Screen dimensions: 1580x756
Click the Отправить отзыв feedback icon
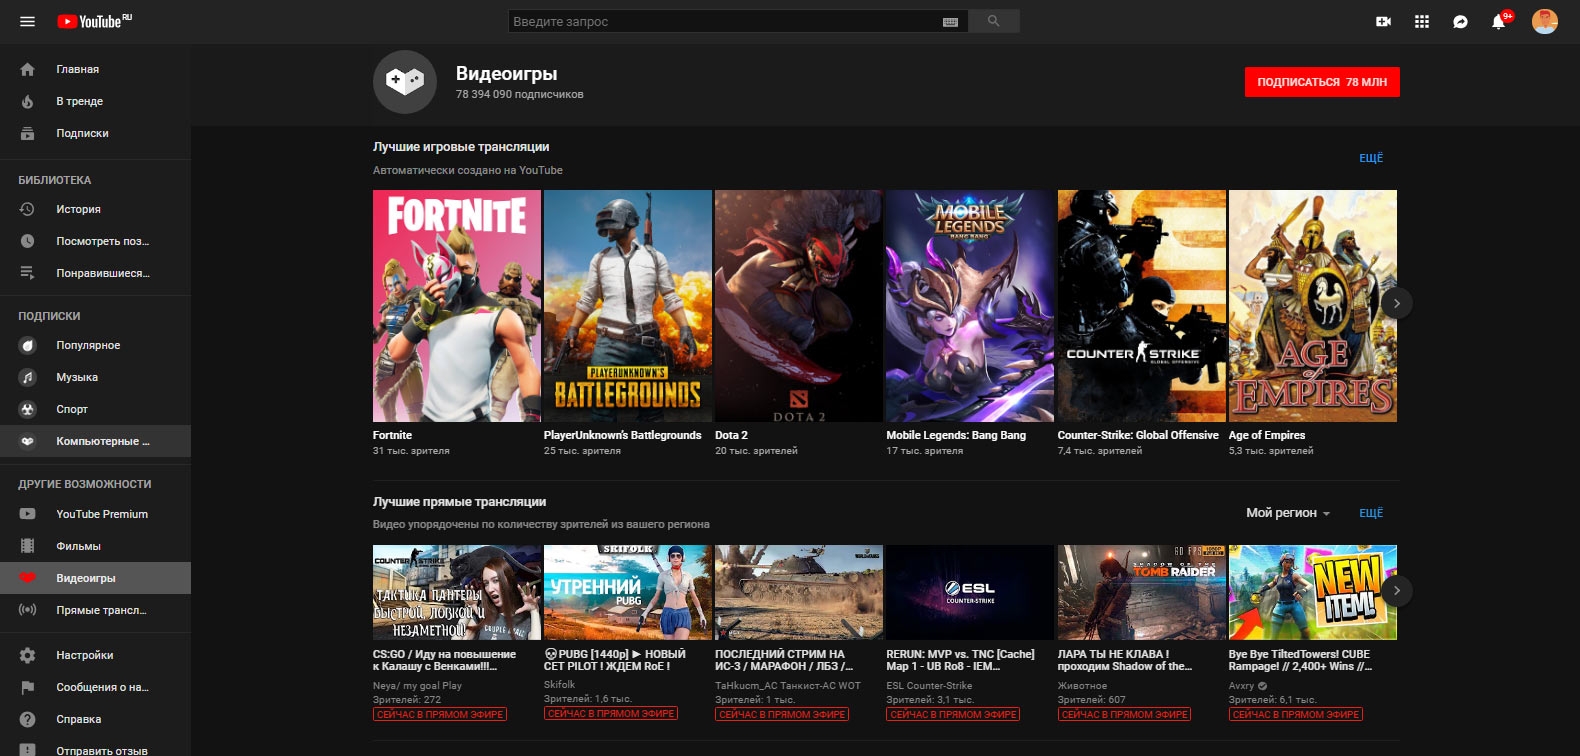28,749
